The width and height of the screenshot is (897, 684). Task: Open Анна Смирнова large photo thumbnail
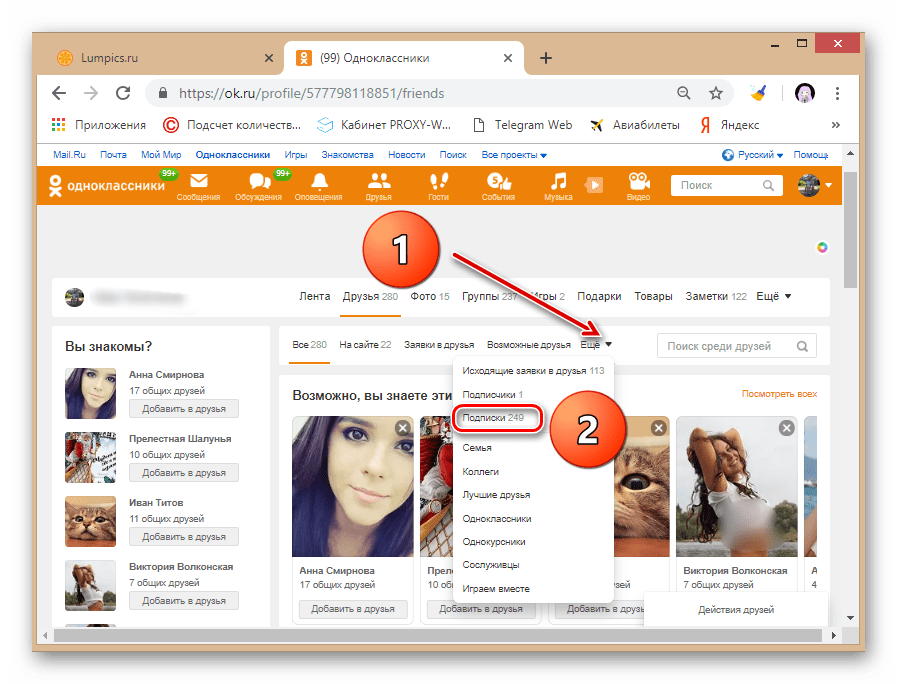(x=353, y=487)
